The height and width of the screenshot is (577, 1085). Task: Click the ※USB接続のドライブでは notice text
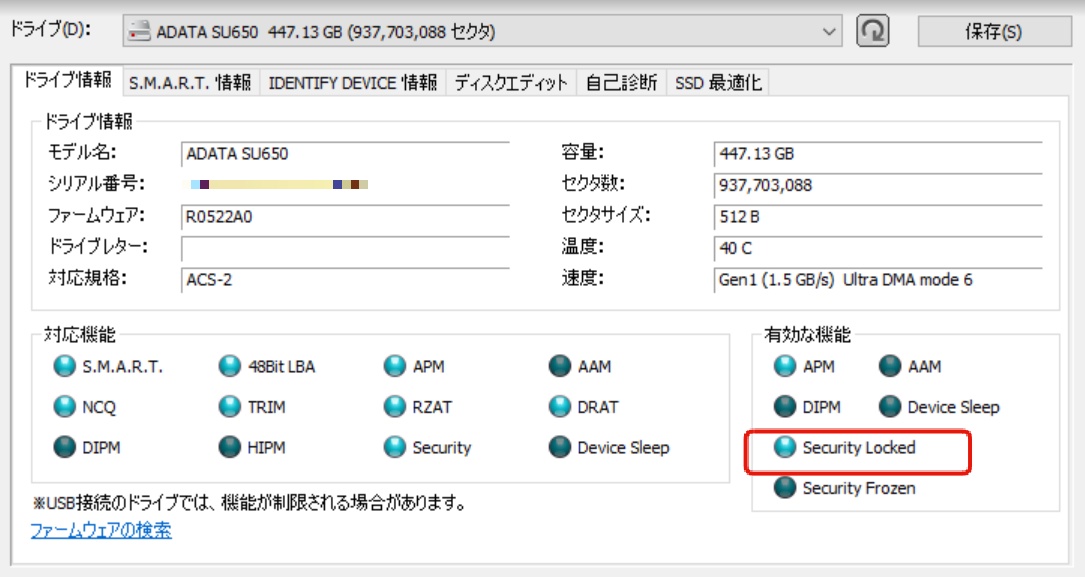[250, 502]
